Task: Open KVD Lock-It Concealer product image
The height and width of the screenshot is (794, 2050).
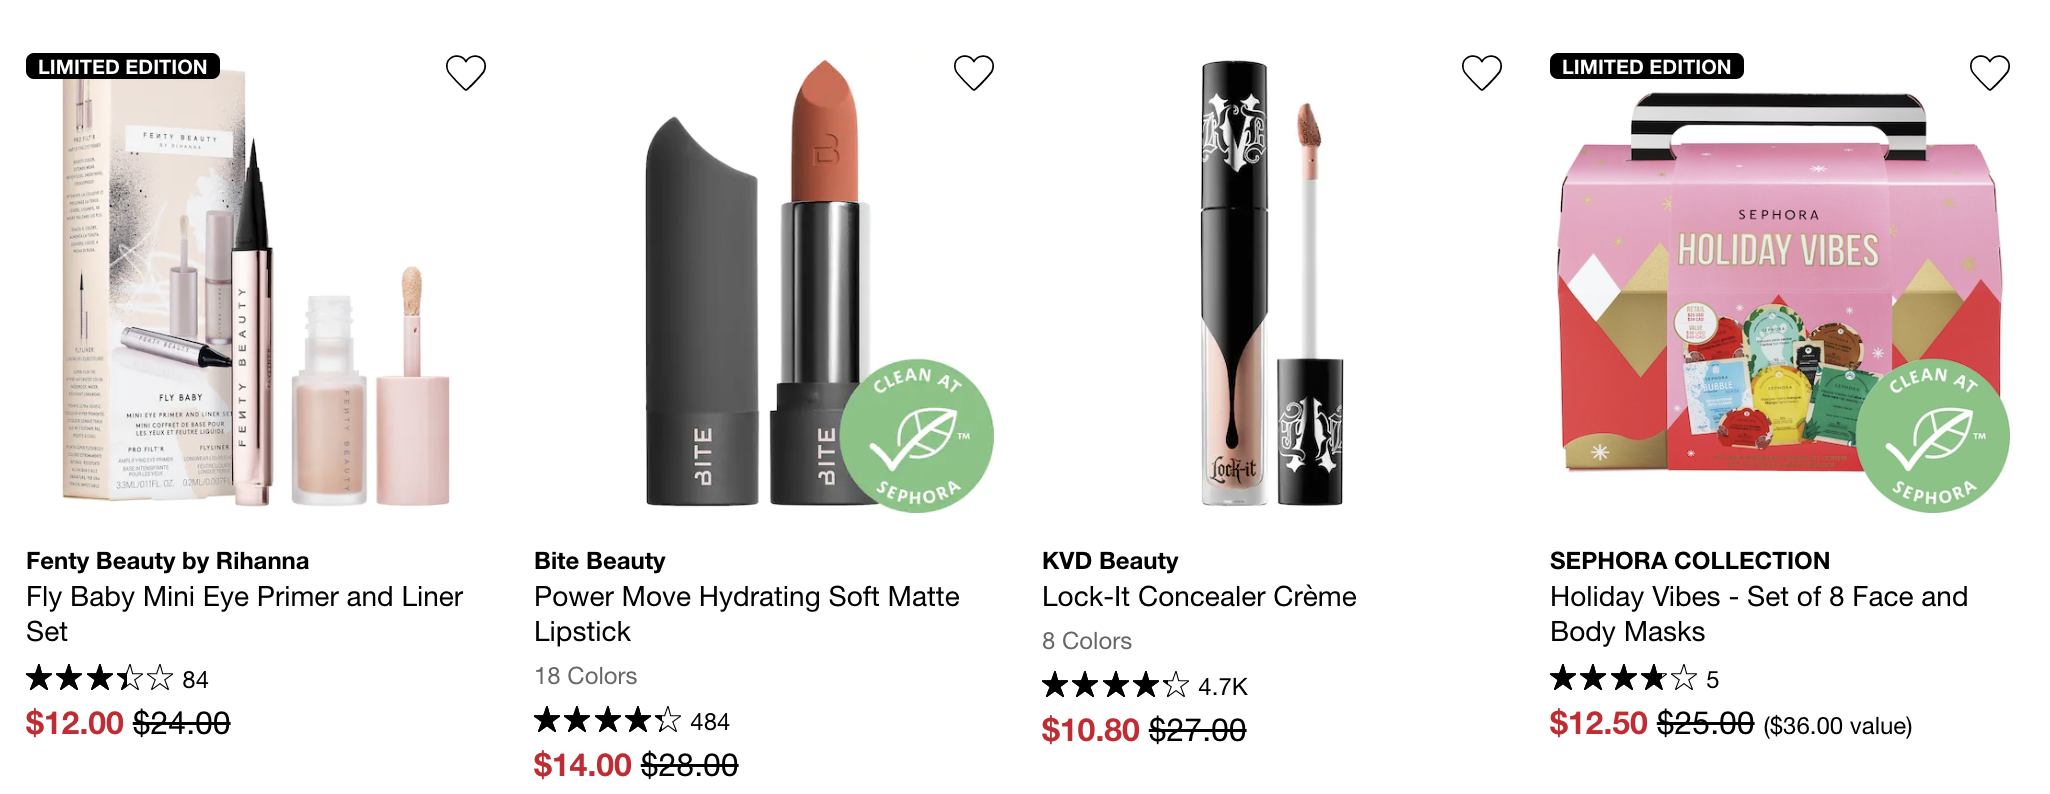Action: (1272, 284)
